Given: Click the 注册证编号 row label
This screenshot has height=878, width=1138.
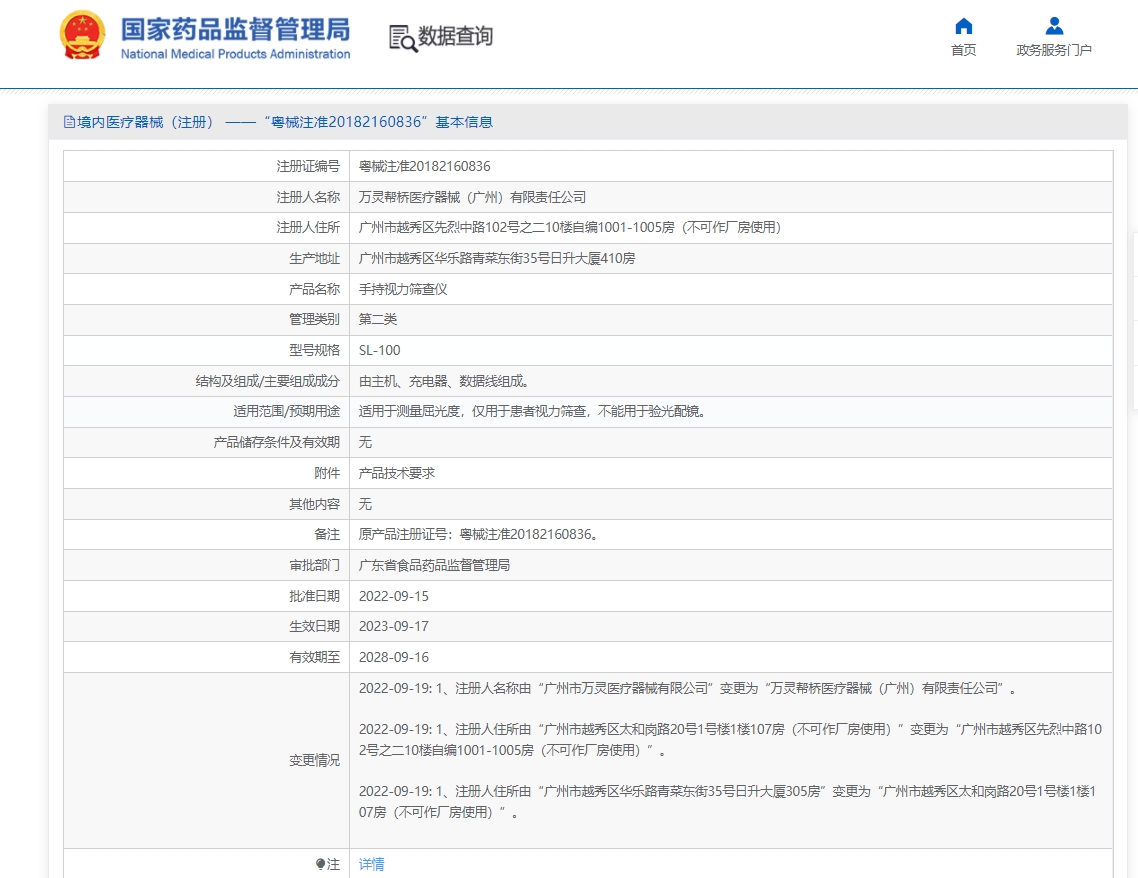Looking at the screenshot, I should click(x=308, y=166).
